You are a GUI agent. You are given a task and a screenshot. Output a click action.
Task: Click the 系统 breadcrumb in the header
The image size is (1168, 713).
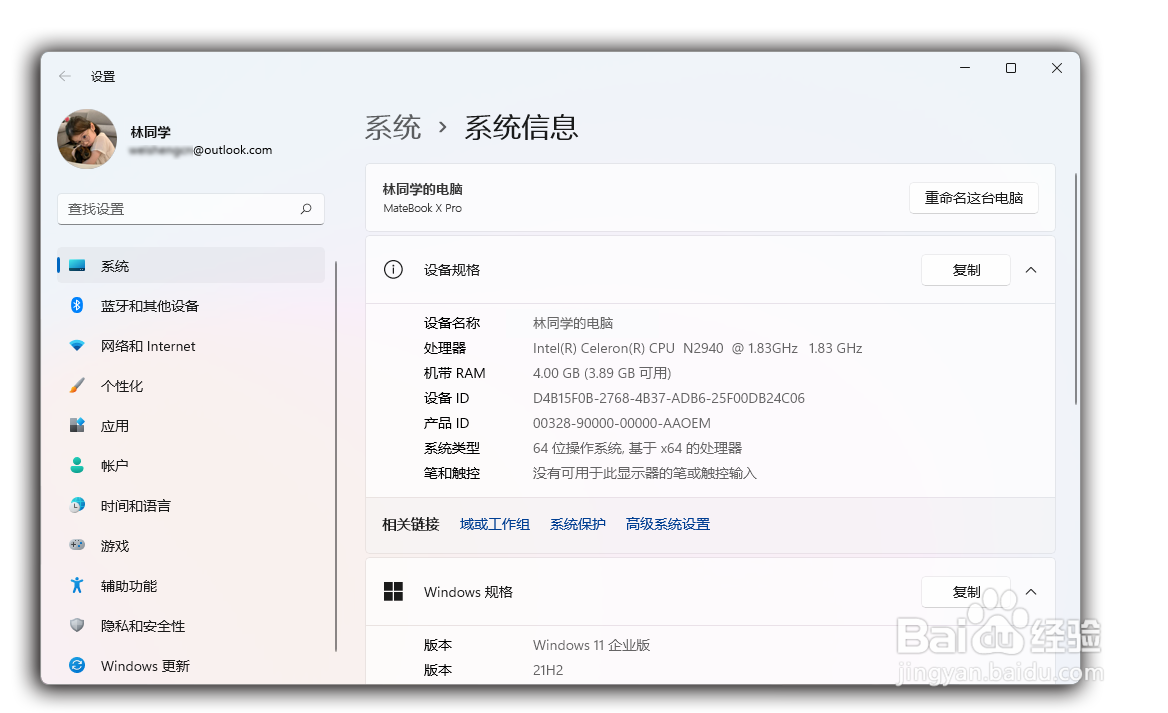coord(393,127)
